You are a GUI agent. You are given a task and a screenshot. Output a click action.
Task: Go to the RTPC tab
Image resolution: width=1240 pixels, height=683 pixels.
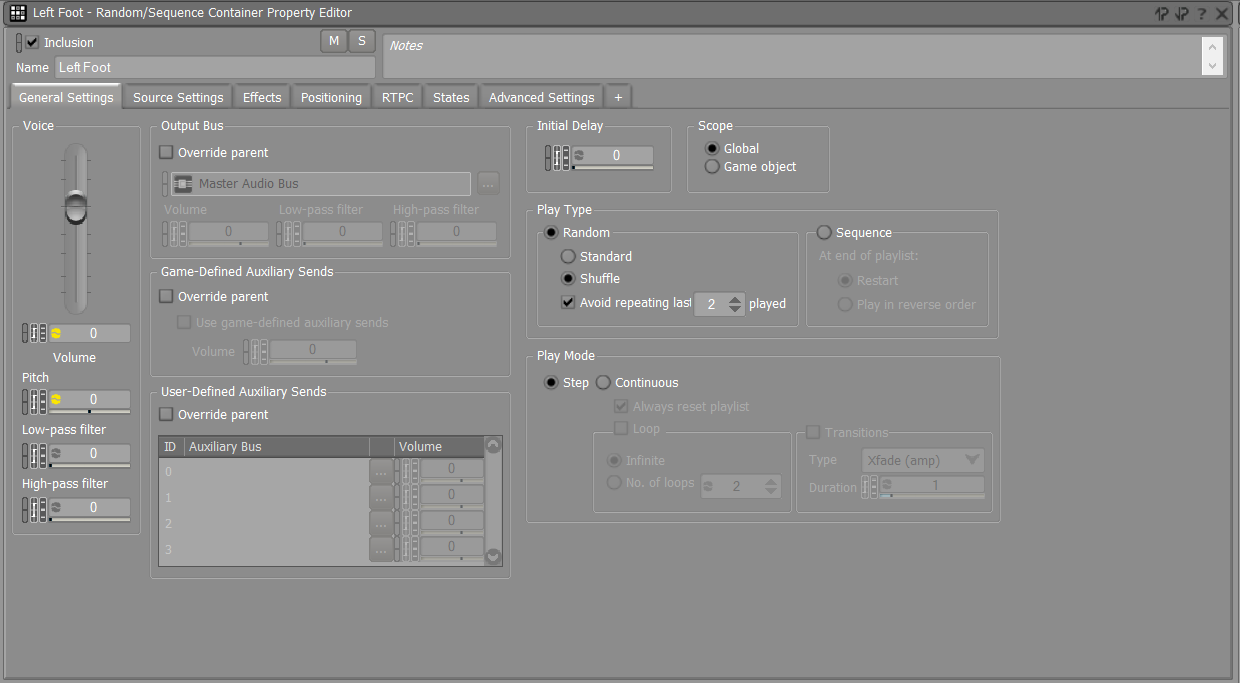[397, 97]
